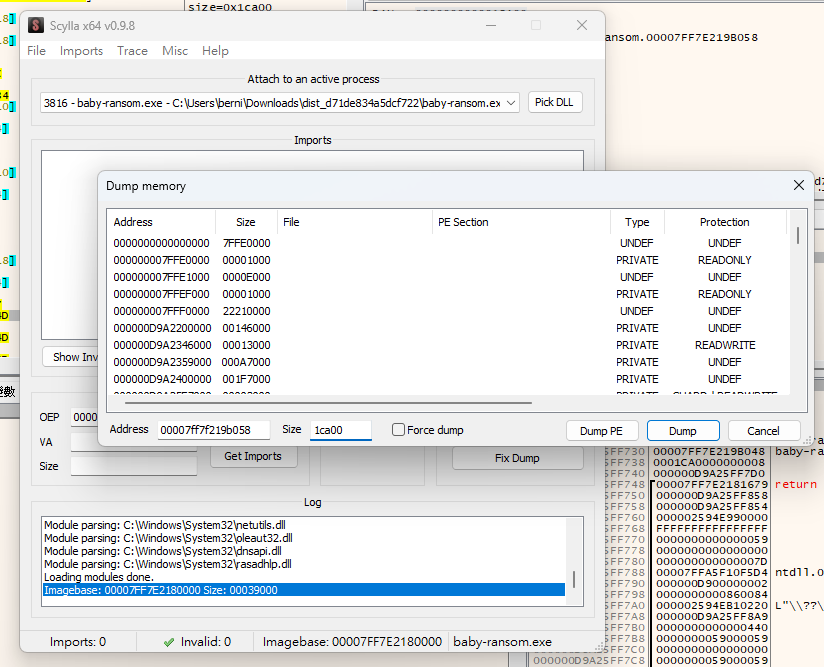Click 'Imports: 0' in the status bar
Image resolution: width=824 pixels, height=667 pixels.
click(x=78, y=642)
